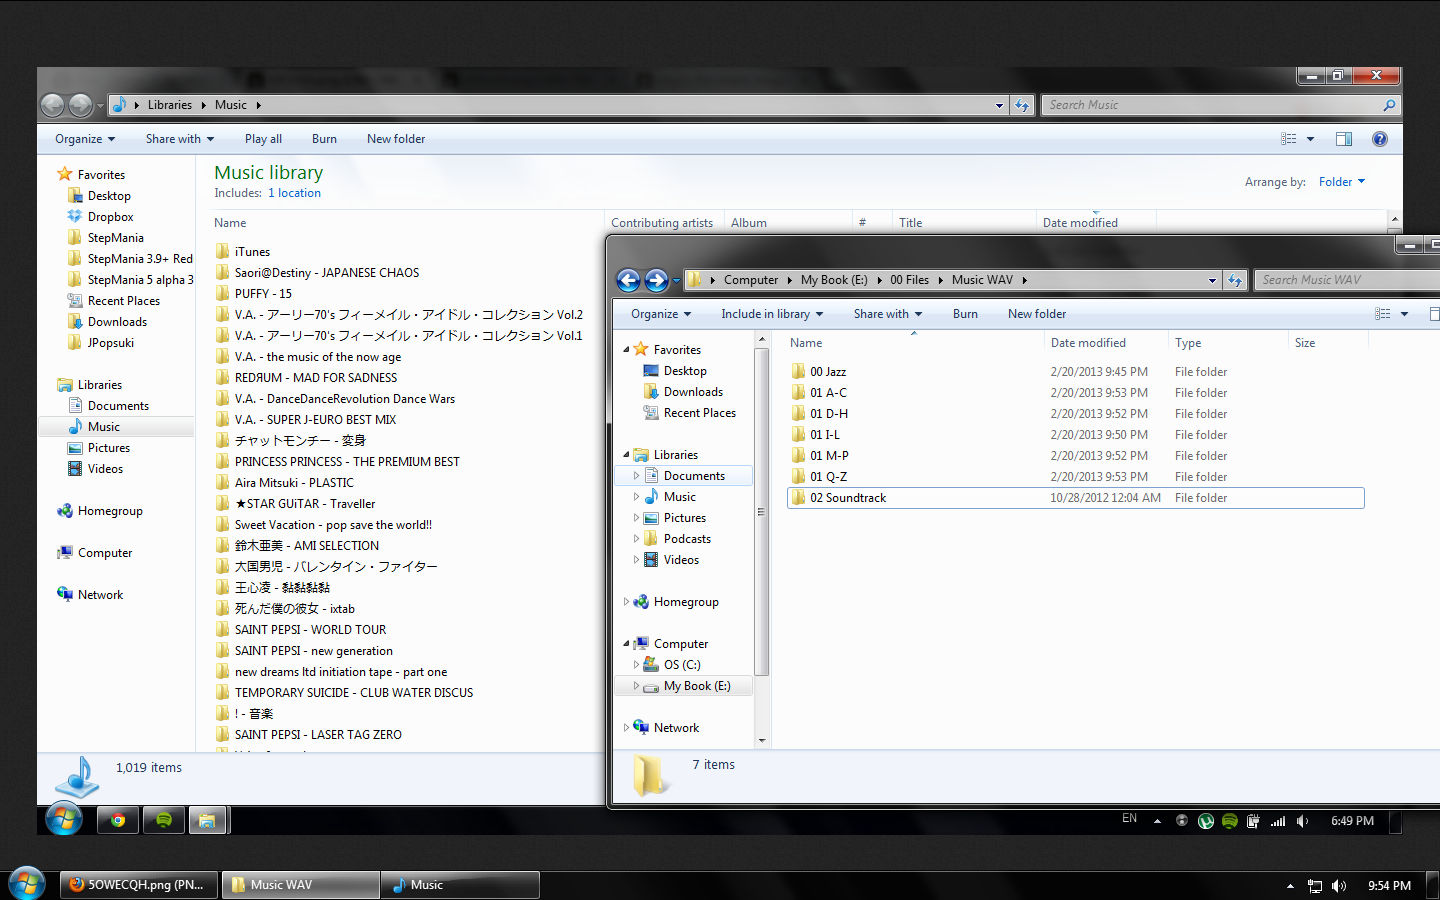Click Burn in Music WAV toolbar
The height and width of the screenshot is (900, 1440).
(965, 314)
